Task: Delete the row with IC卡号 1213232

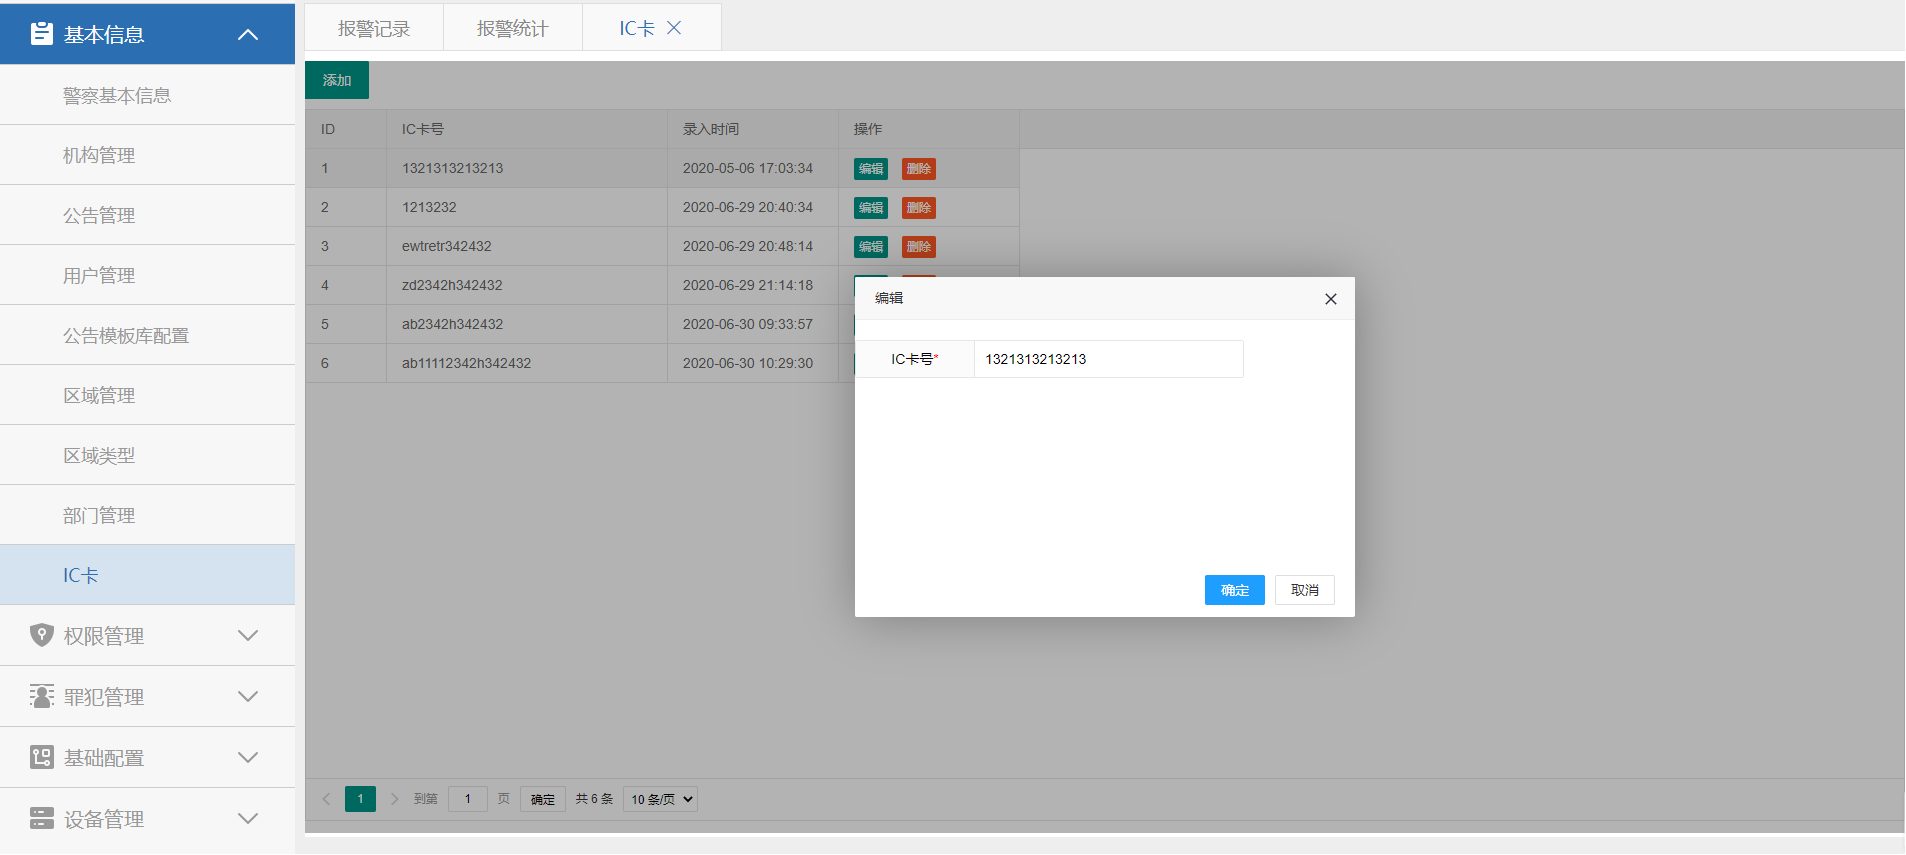Action: (x=918, y=208)
